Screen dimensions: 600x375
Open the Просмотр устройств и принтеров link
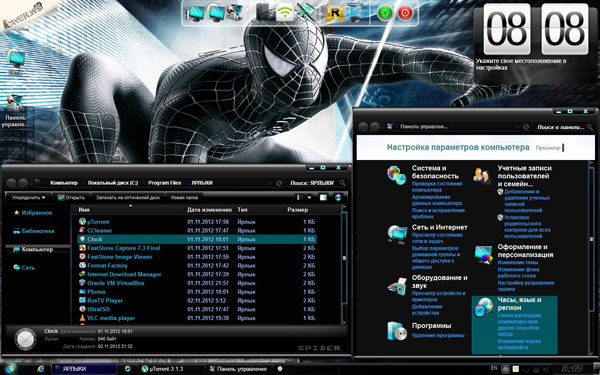(438, 297)
